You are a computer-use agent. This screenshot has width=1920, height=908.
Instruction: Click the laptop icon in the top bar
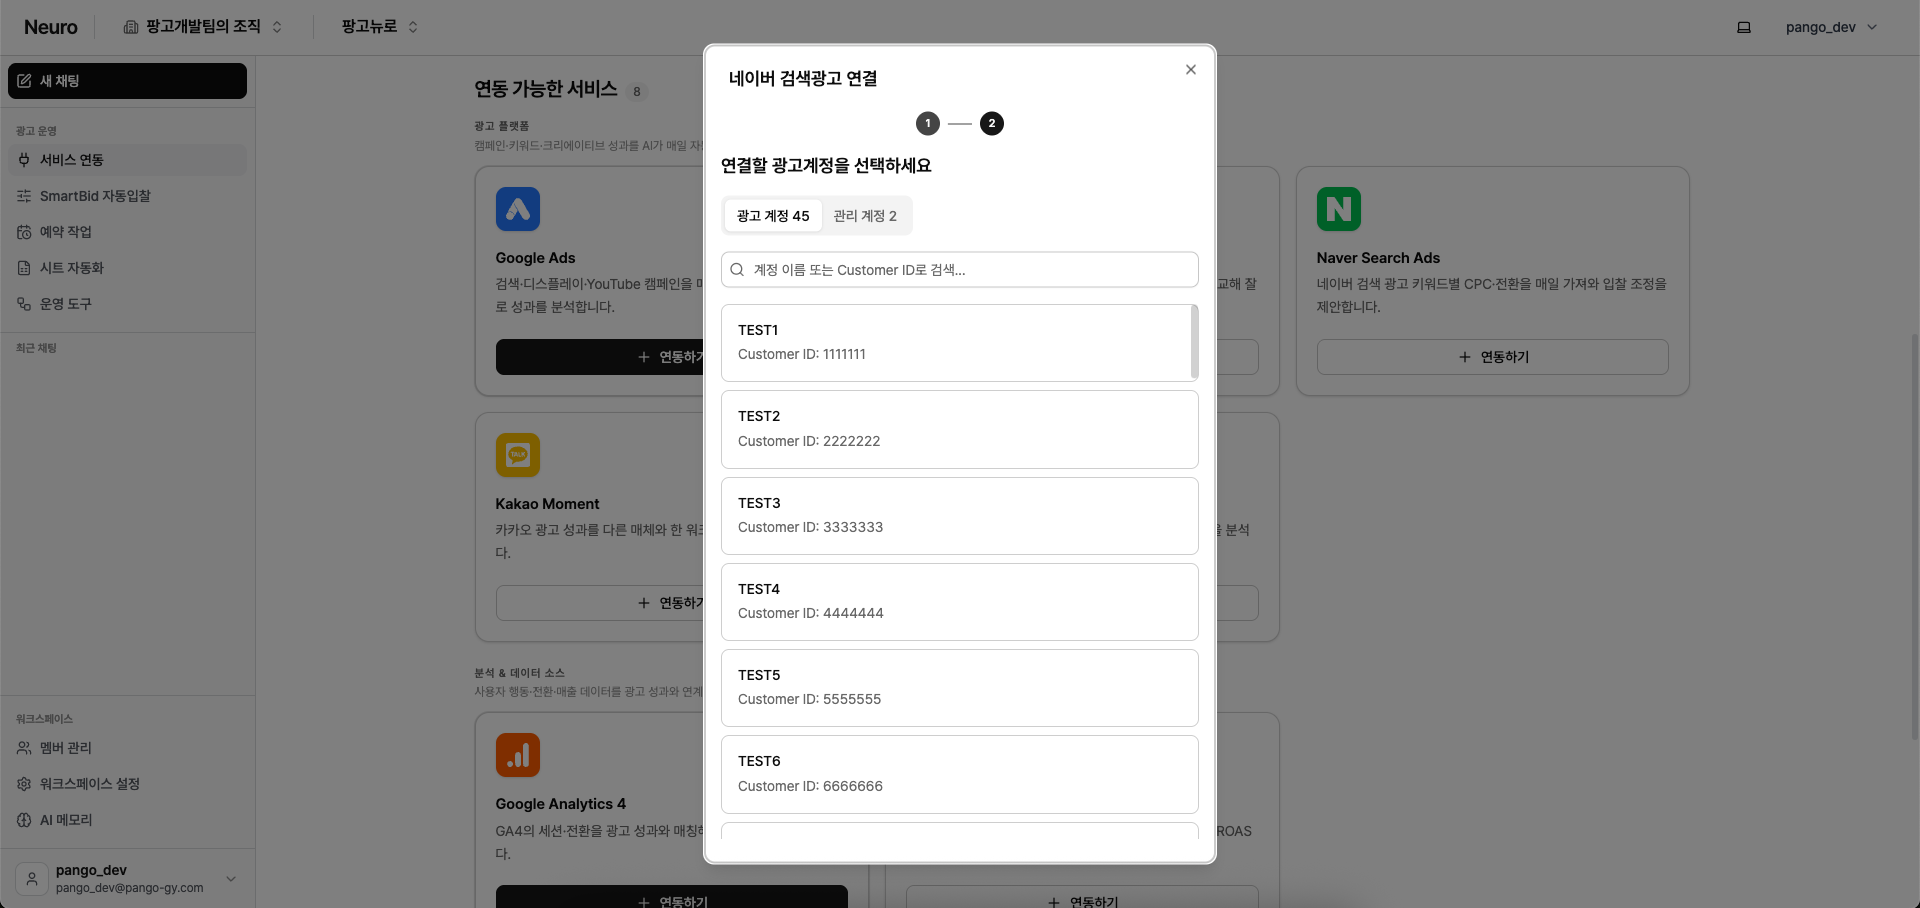1744,28
